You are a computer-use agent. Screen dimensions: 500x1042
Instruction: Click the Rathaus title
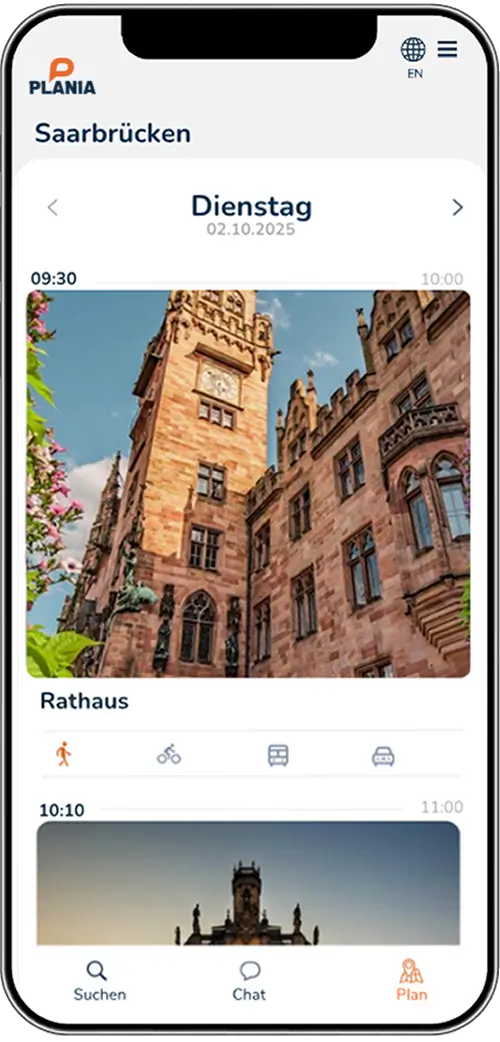pos(84,701)
